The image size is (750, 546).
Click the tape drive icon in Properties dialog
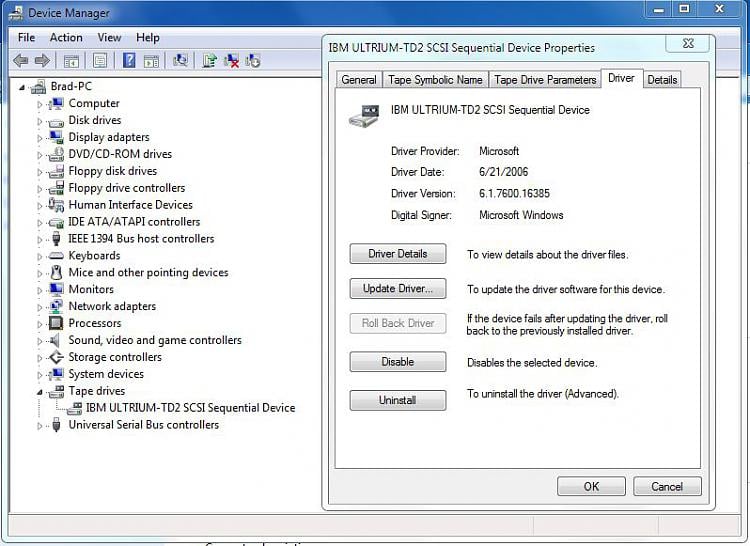click(364, 115)
